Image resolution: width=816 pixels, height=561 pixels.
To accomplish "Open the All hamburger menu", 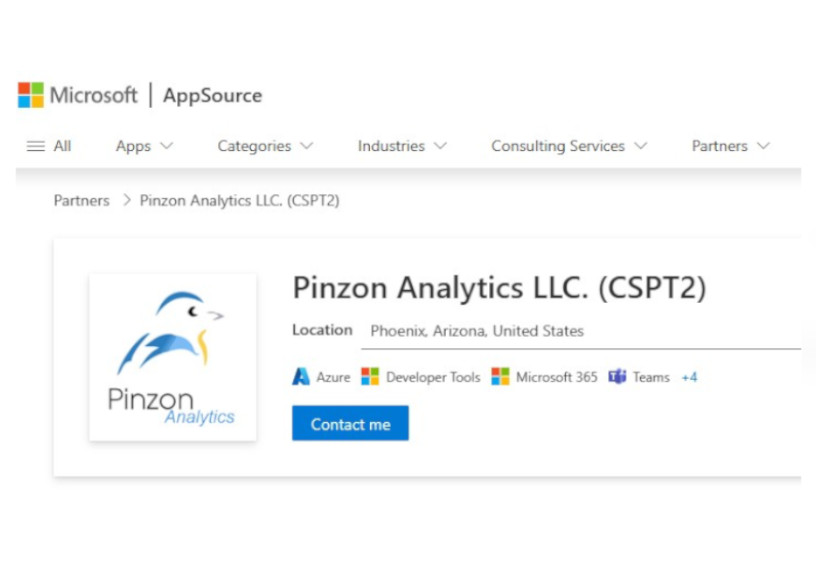I will click(x=49, y=146).
